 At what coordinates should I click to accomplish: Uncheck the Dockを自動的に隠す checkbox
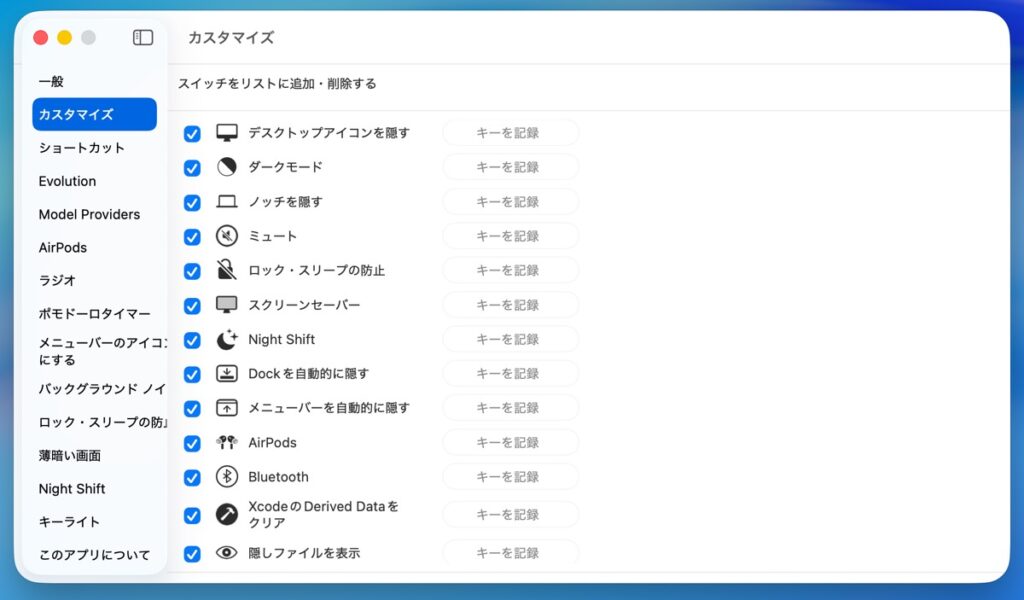(x=192, y=374)
